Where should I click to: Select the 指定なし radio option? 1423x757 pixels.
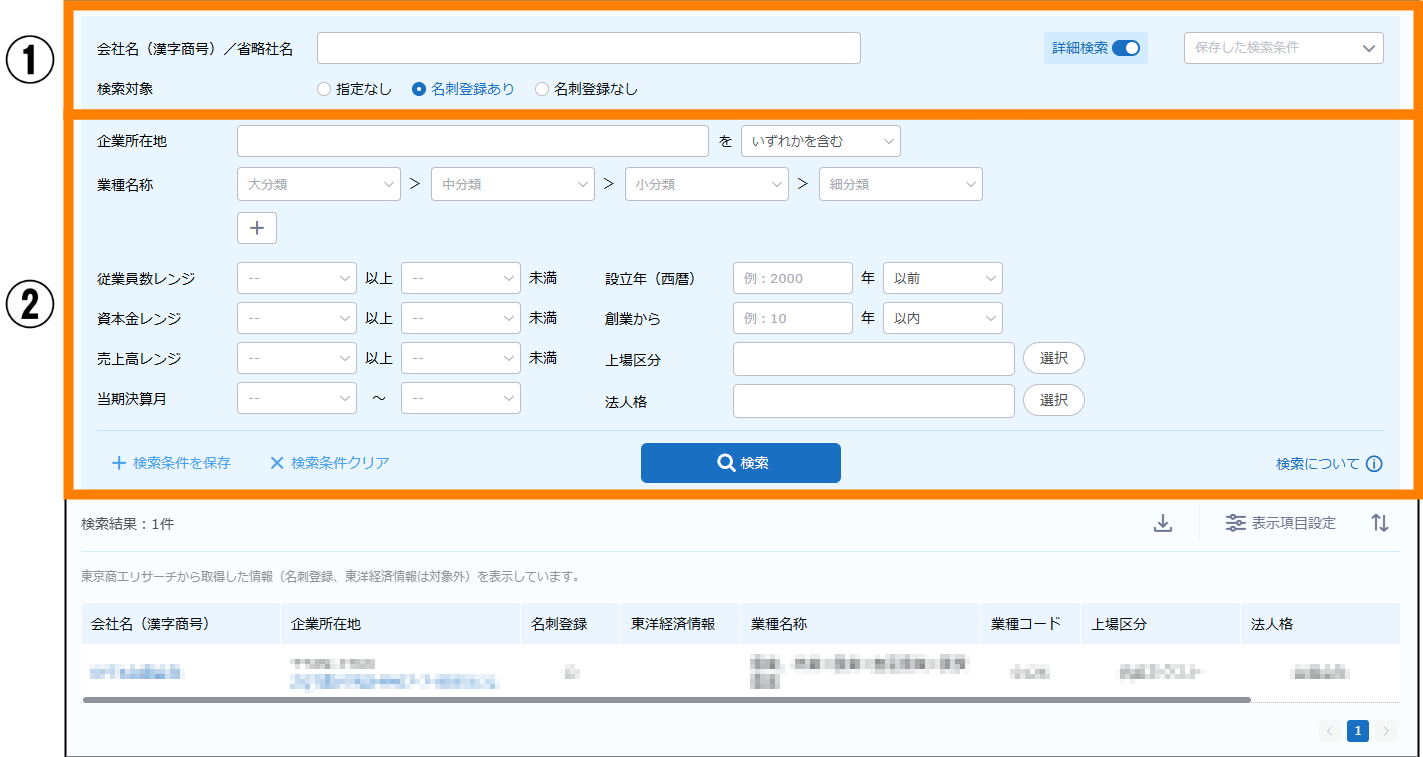tap(324, 89)
